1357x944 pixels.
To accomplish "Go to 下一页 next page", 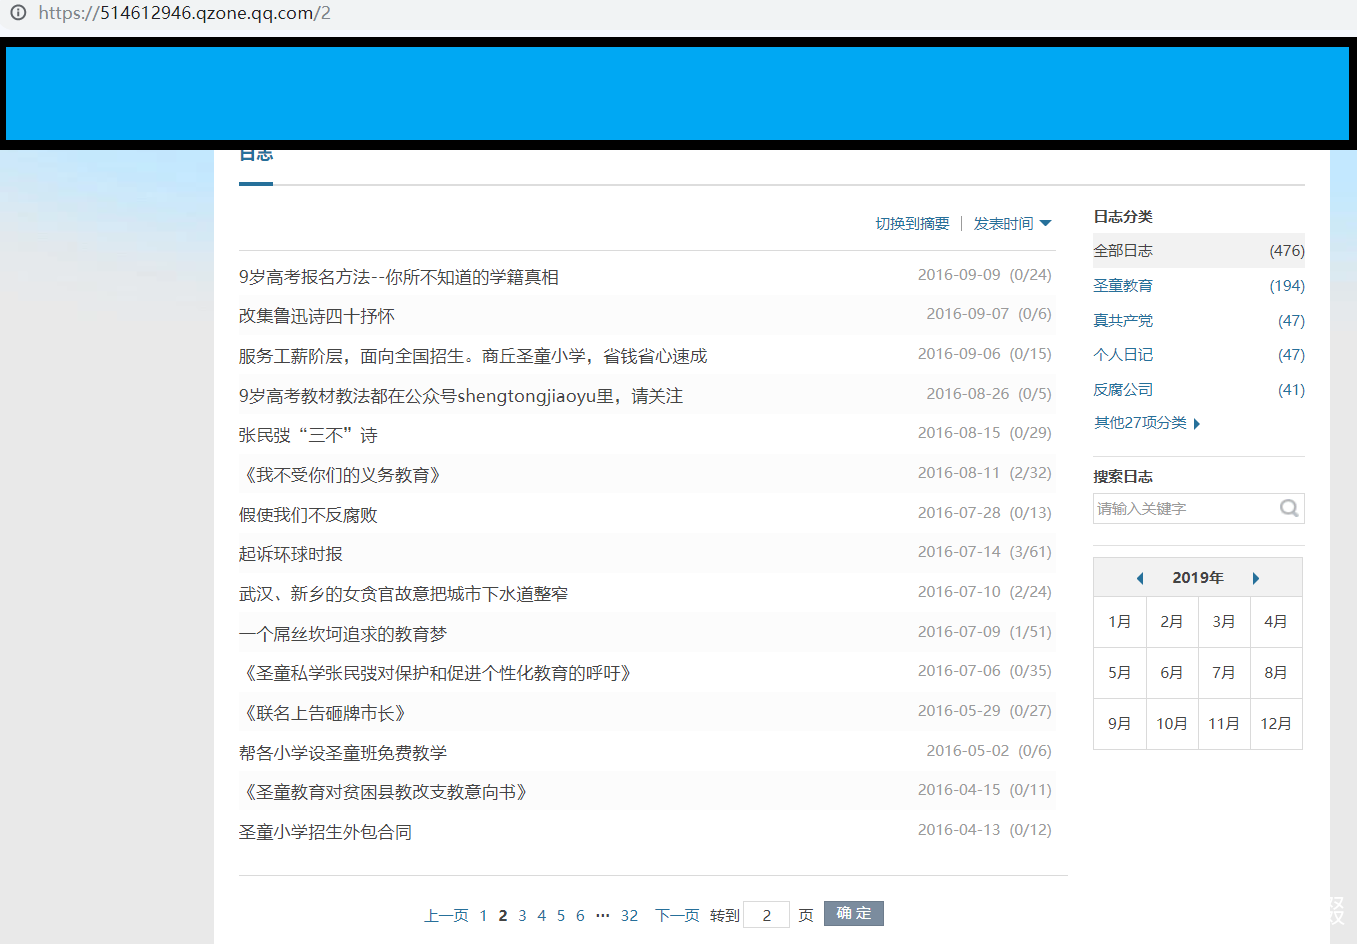I will tap(677, 915).
